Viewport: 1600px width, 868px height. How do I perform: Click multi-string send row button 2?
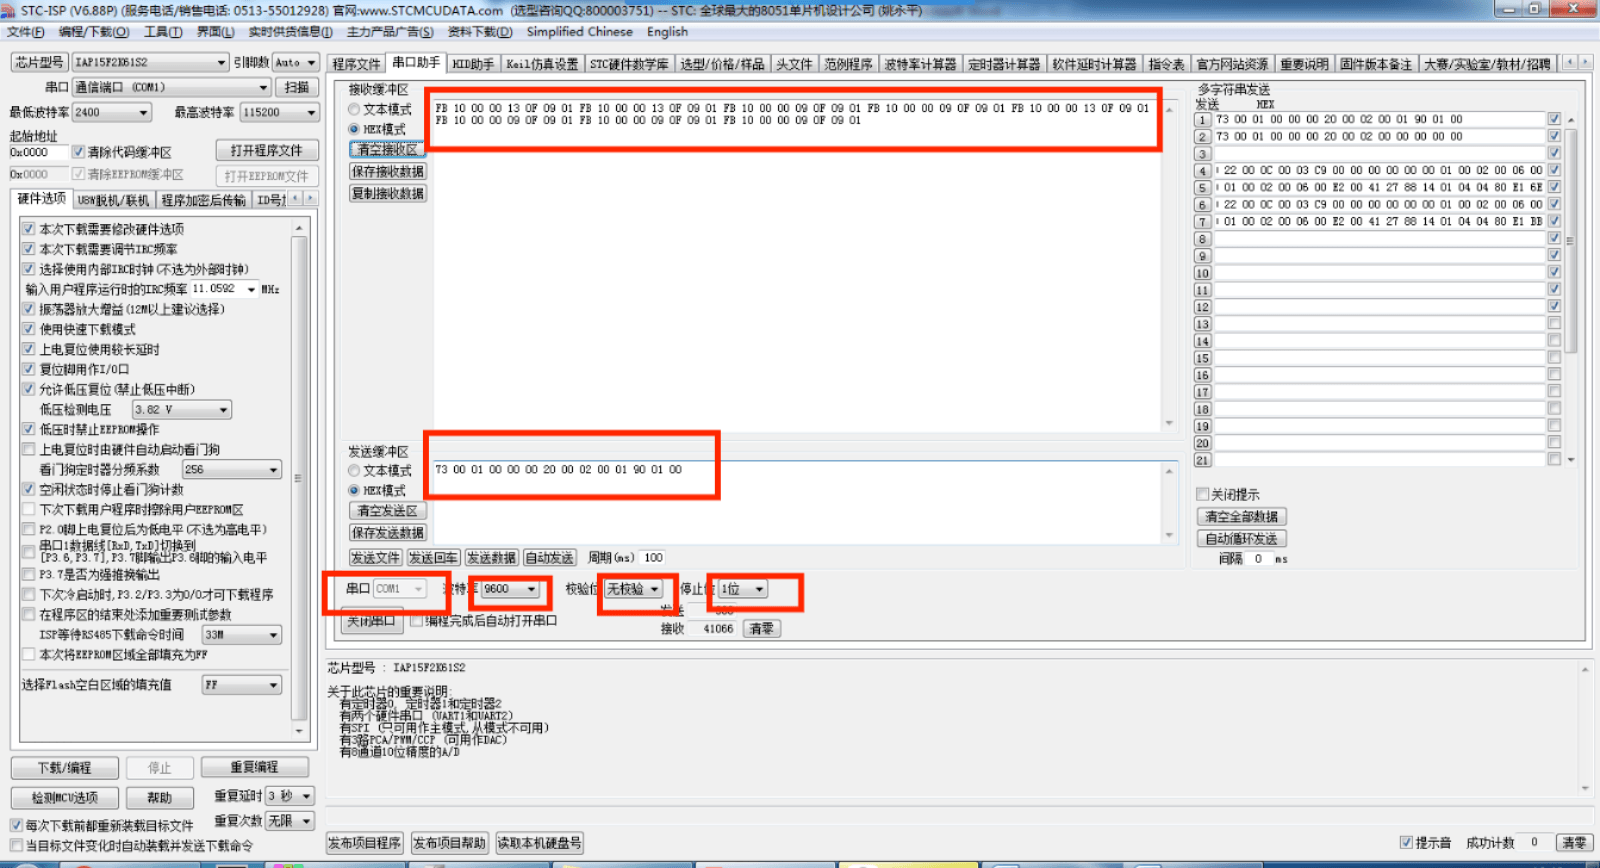coord(1203,136)
